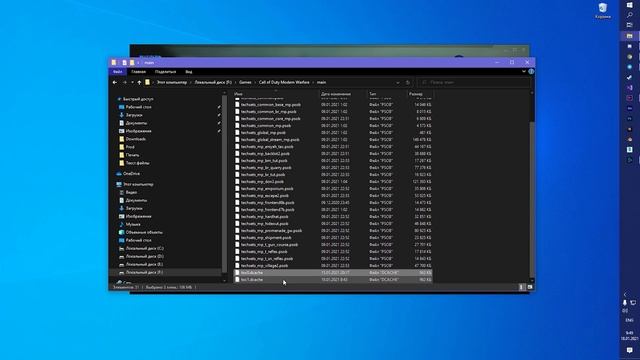Focus the search field in Explorer
The height and width of the screenshot is (360, 640).
[473, 82]
